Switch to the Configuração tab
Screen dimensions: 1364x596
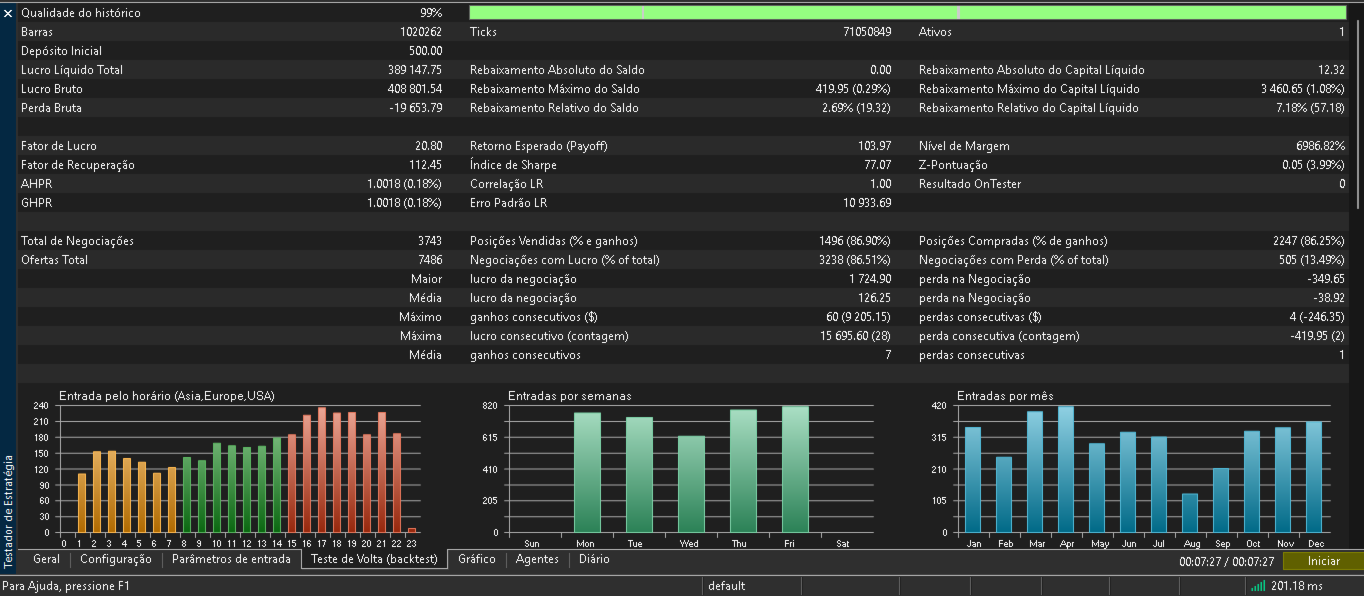pyautogui.click(x=116, y=560)
